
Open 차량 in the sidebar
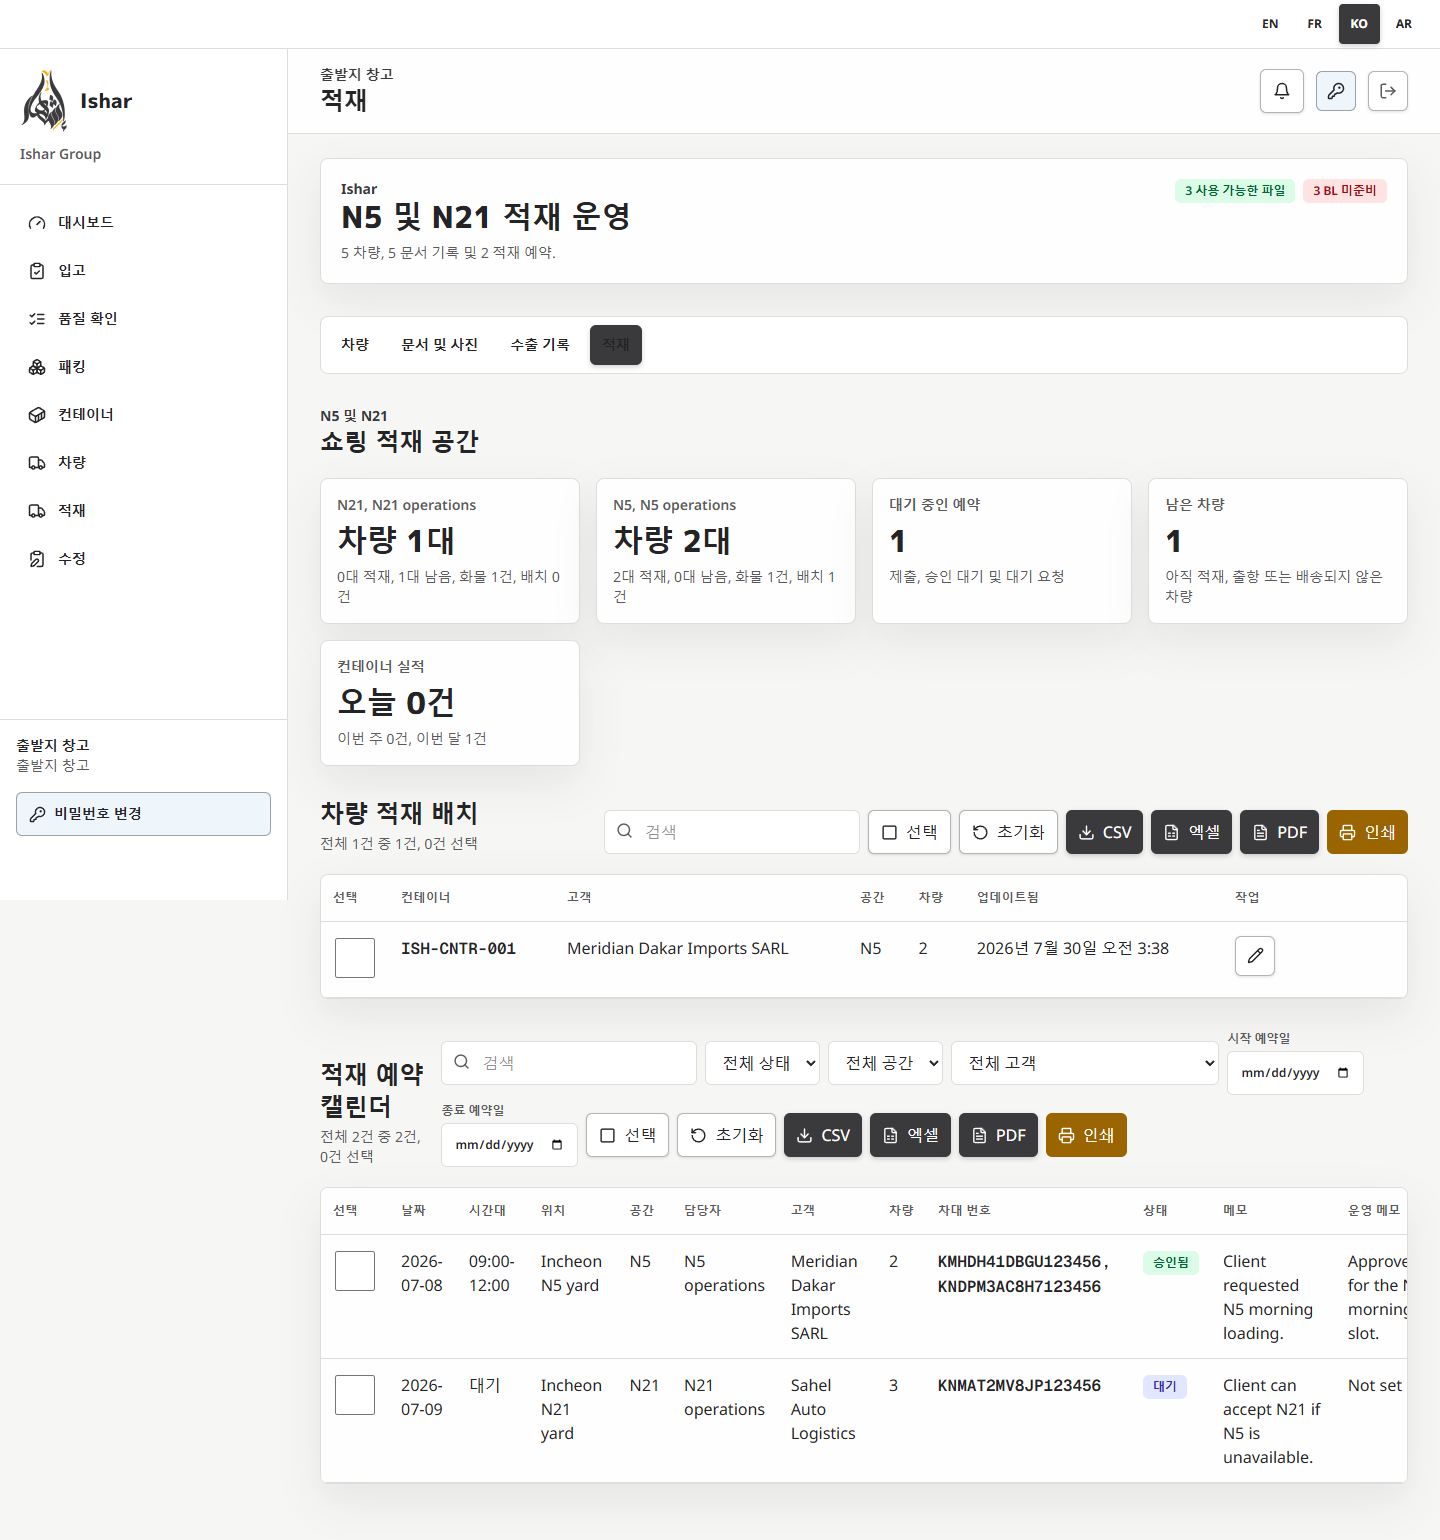(x=143, y=462)
